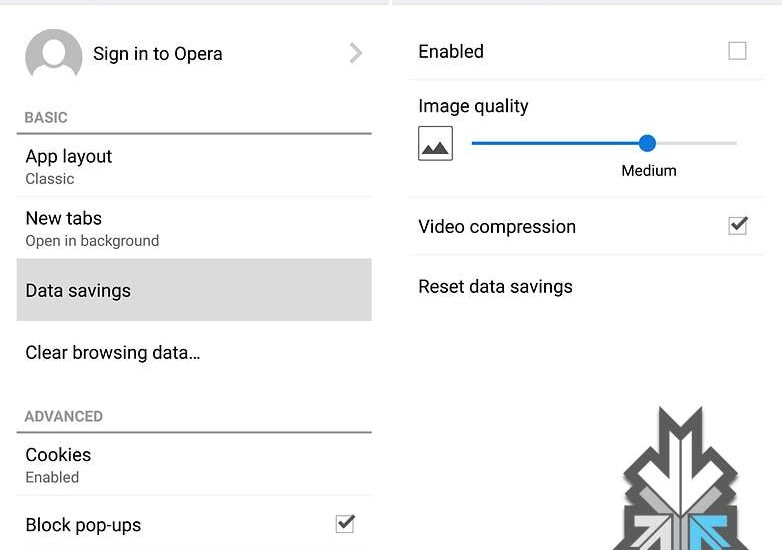Viewport: 782px width, 550px height.
Task: Click the Block pop-ups label
Action: pos(83,525)
